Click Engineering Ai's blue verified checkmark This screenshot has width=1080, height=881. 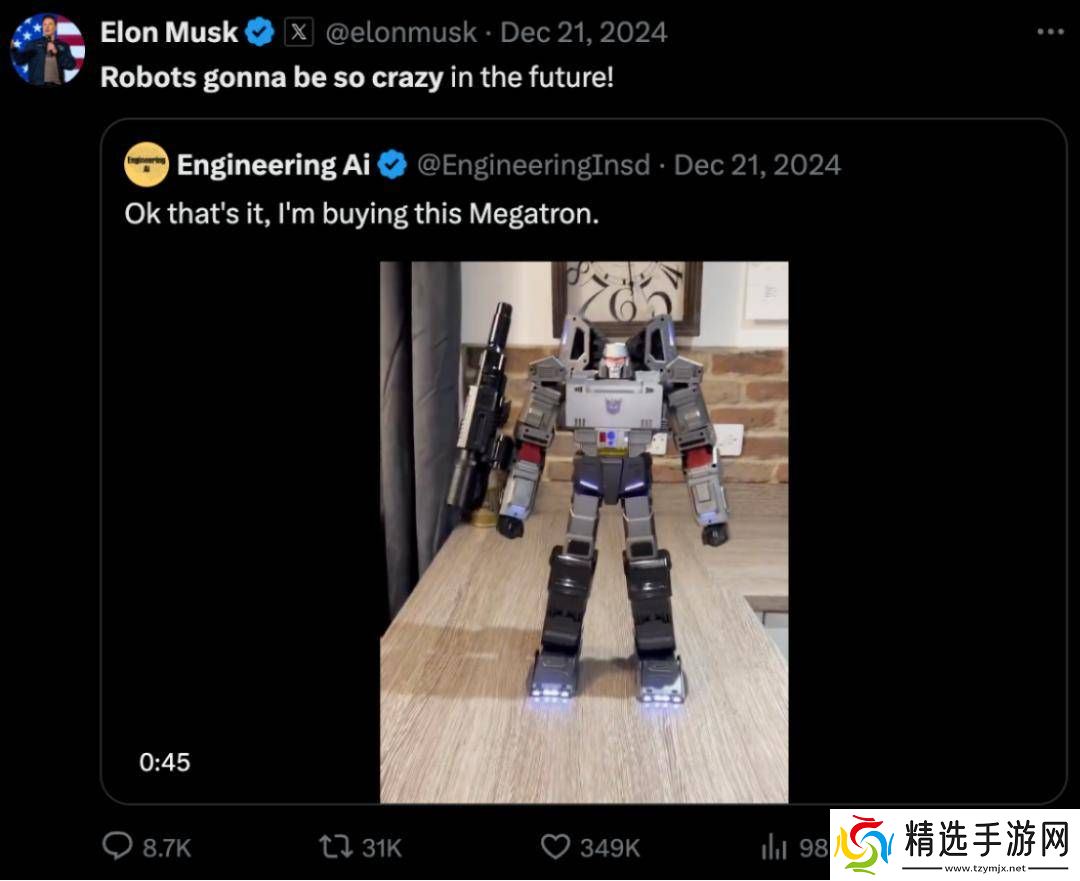[x=393, y=165]
